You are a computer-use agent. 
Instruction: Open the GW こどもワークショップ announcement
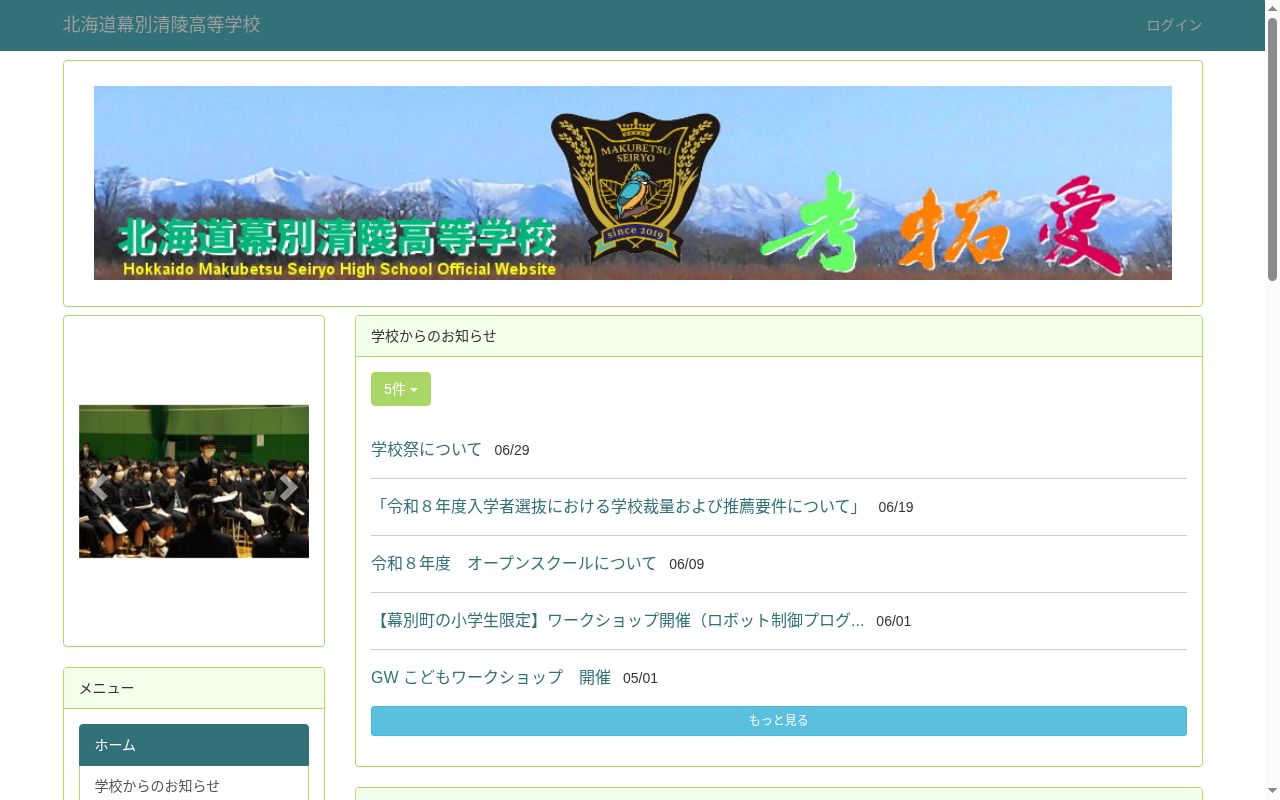point(491,678)
